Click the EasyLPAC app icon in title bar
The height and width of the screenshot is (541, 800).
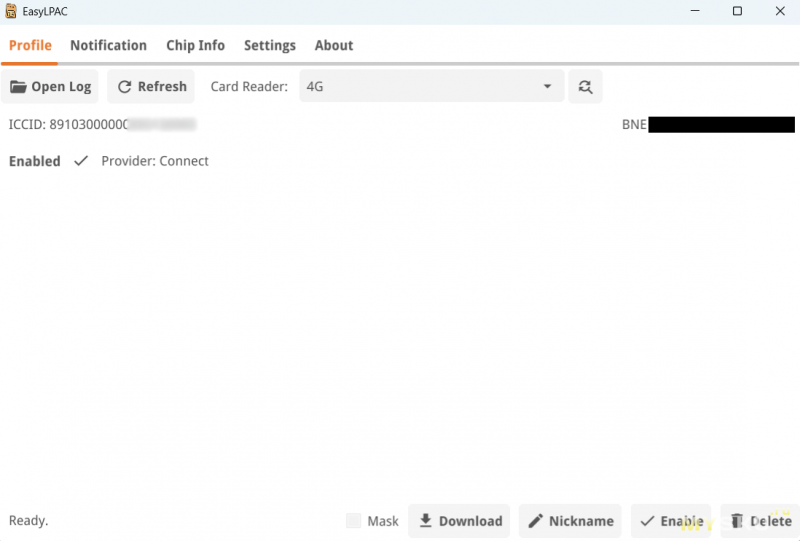point(11,12)
